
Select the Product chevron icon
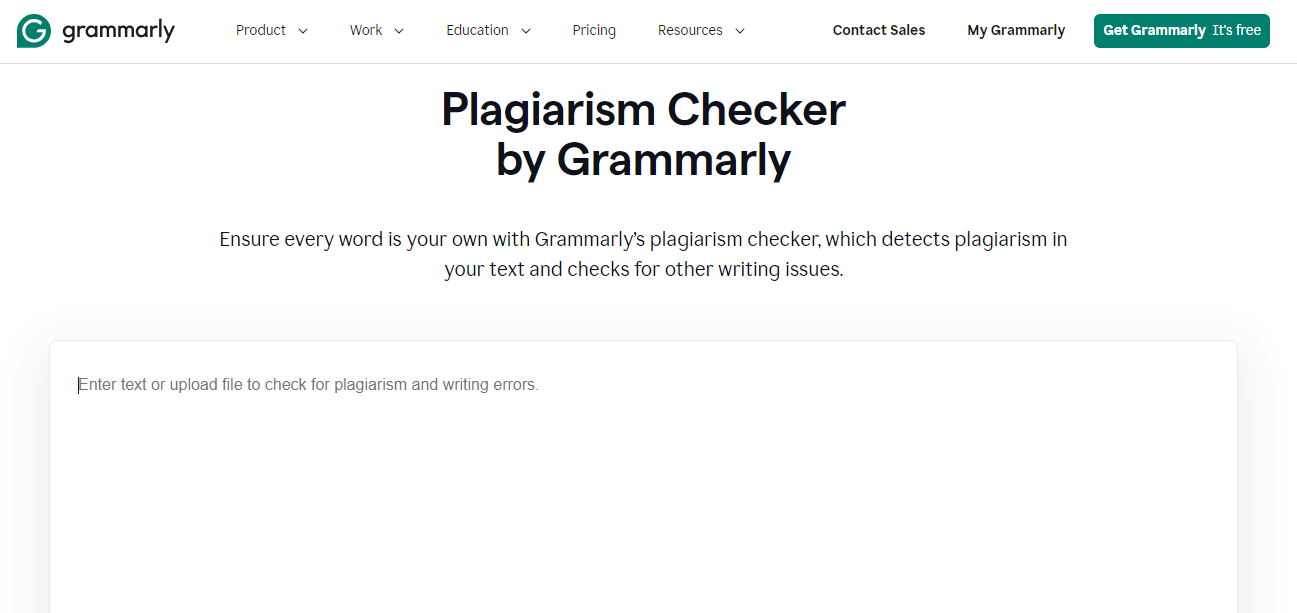(302, 31)
